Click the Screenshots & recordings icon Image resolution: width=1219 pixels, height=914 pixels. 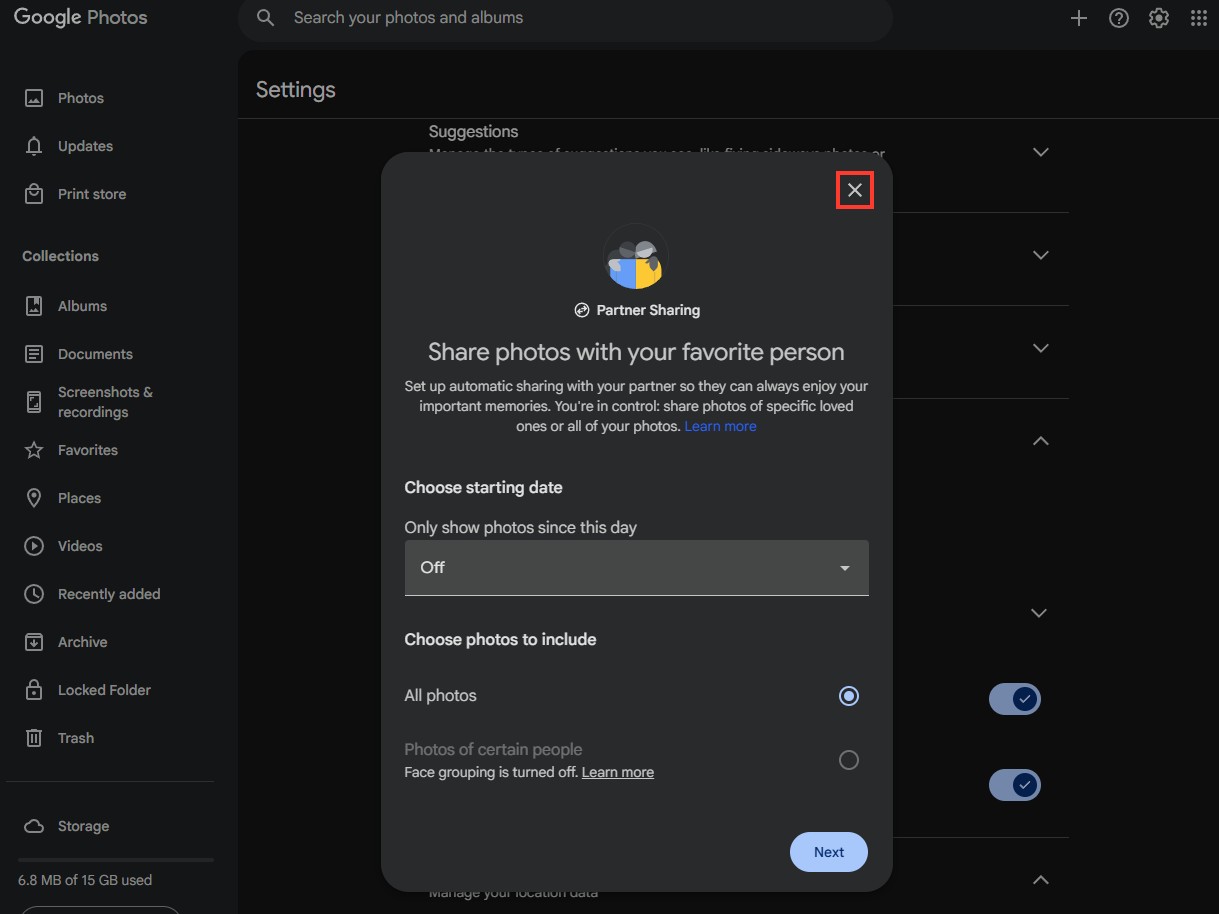[34, 402]
